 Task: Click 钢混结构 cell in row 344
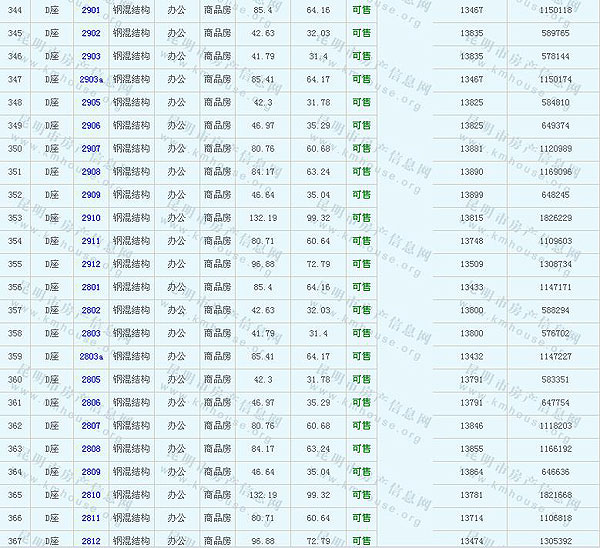131,10
